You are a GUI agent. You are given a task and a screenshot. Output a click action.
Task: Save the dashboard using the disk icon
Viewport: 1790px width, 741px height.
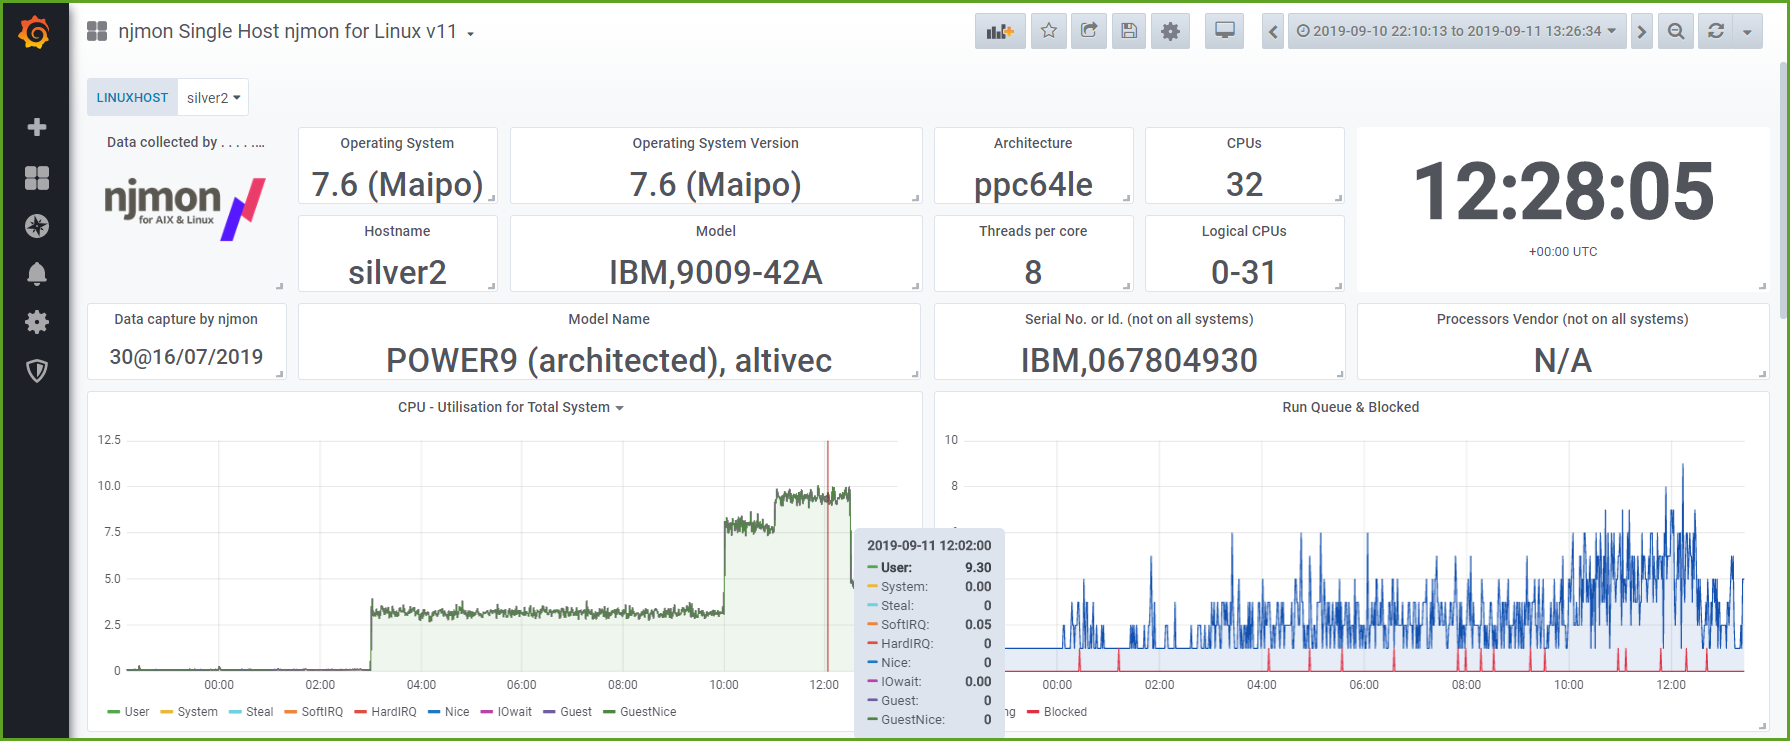pyautogui.click(x=1129, y=31)
